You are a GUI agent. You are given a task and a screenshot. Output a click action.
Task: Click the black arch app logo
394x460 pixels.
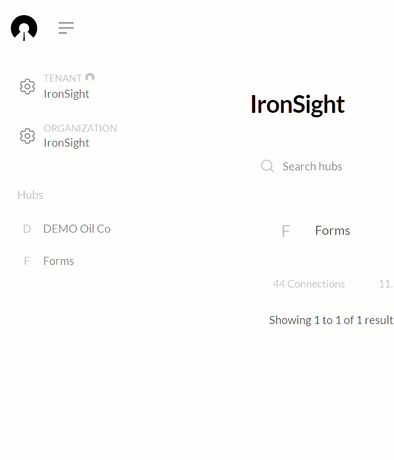coord(24,28)
